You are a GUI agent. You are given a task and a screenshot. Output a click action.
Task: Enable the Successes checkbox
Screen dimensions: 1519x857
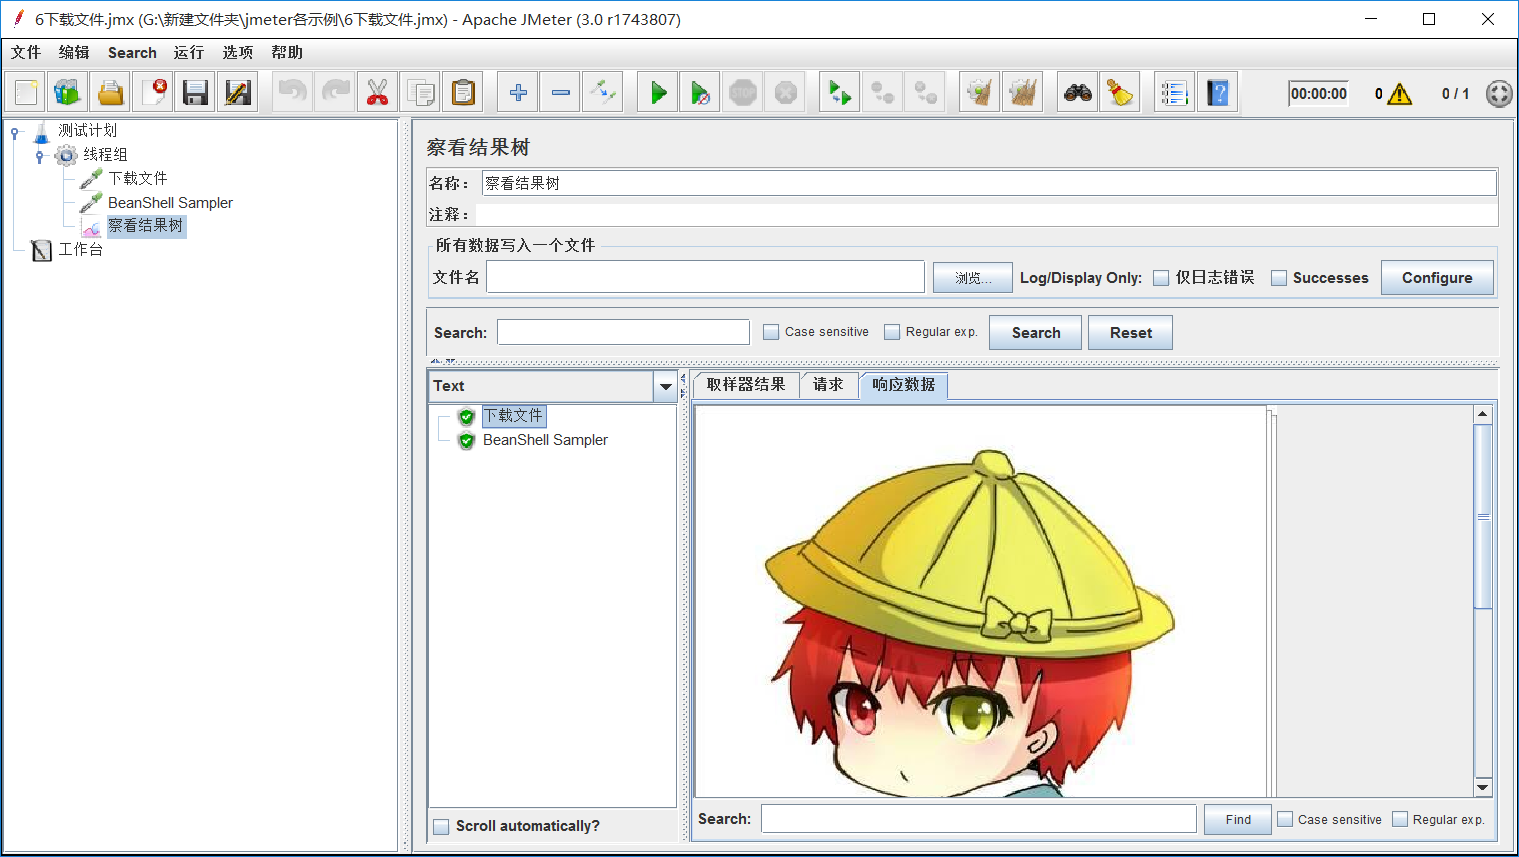(x=1279, y=278)
